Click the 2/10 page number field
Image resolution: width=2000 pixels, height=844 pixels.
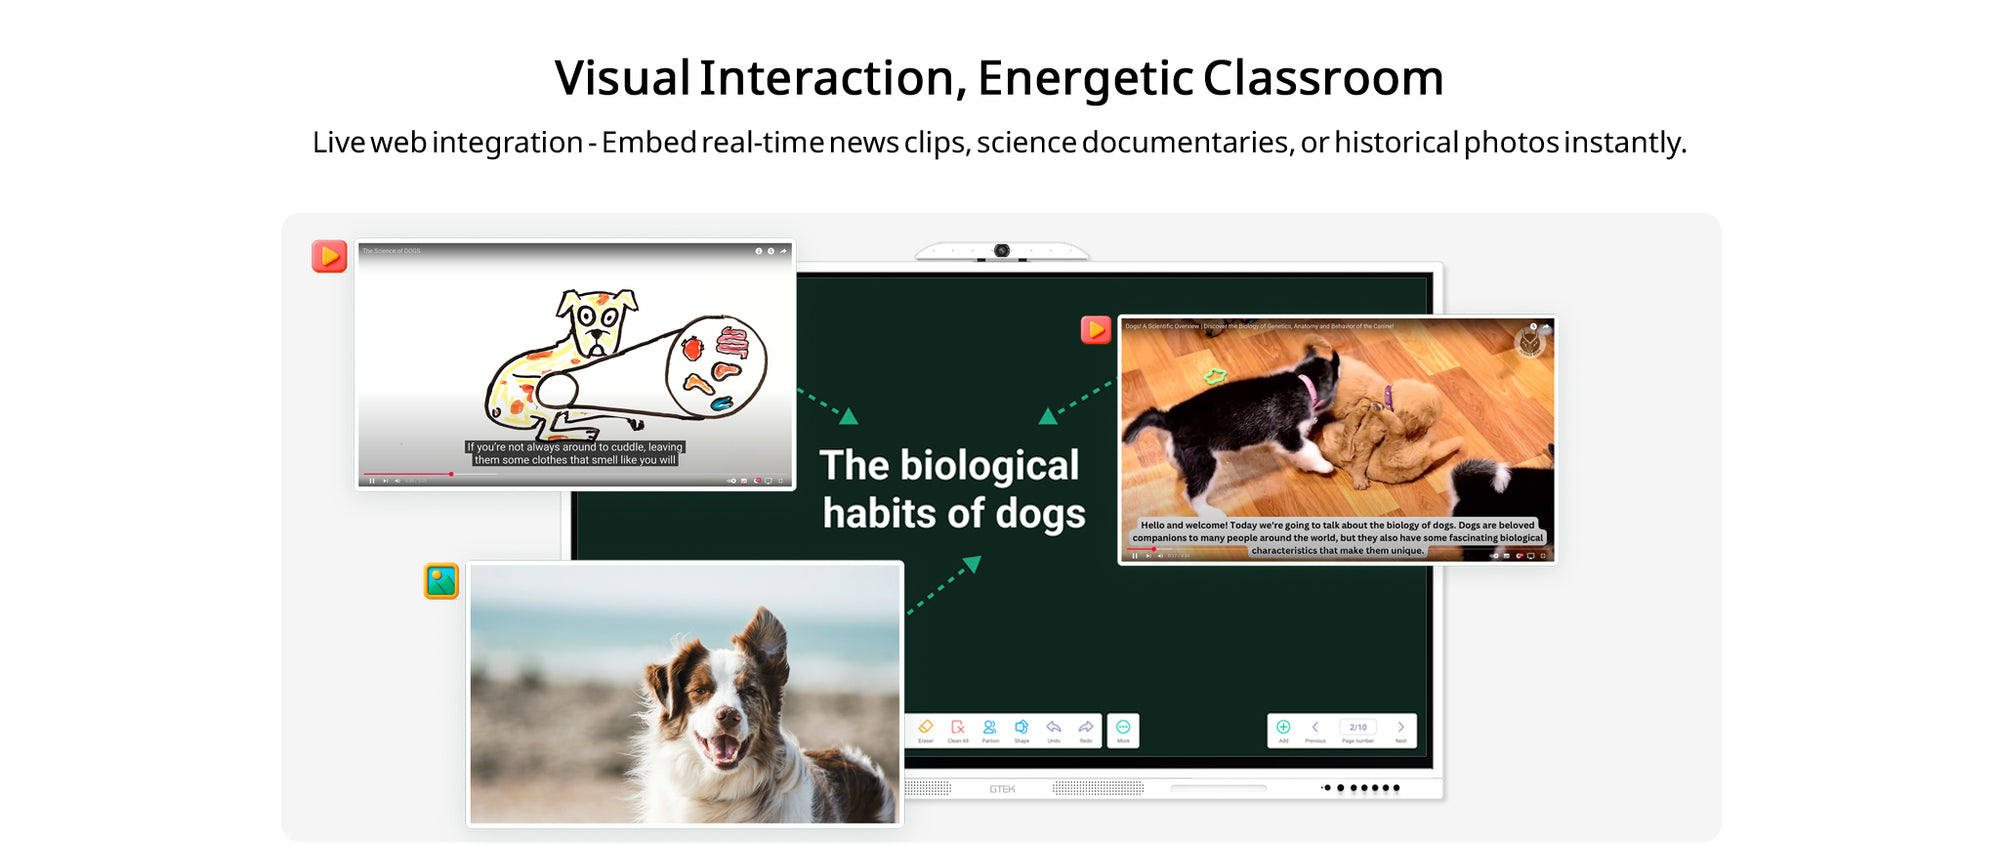[1358, 727]
